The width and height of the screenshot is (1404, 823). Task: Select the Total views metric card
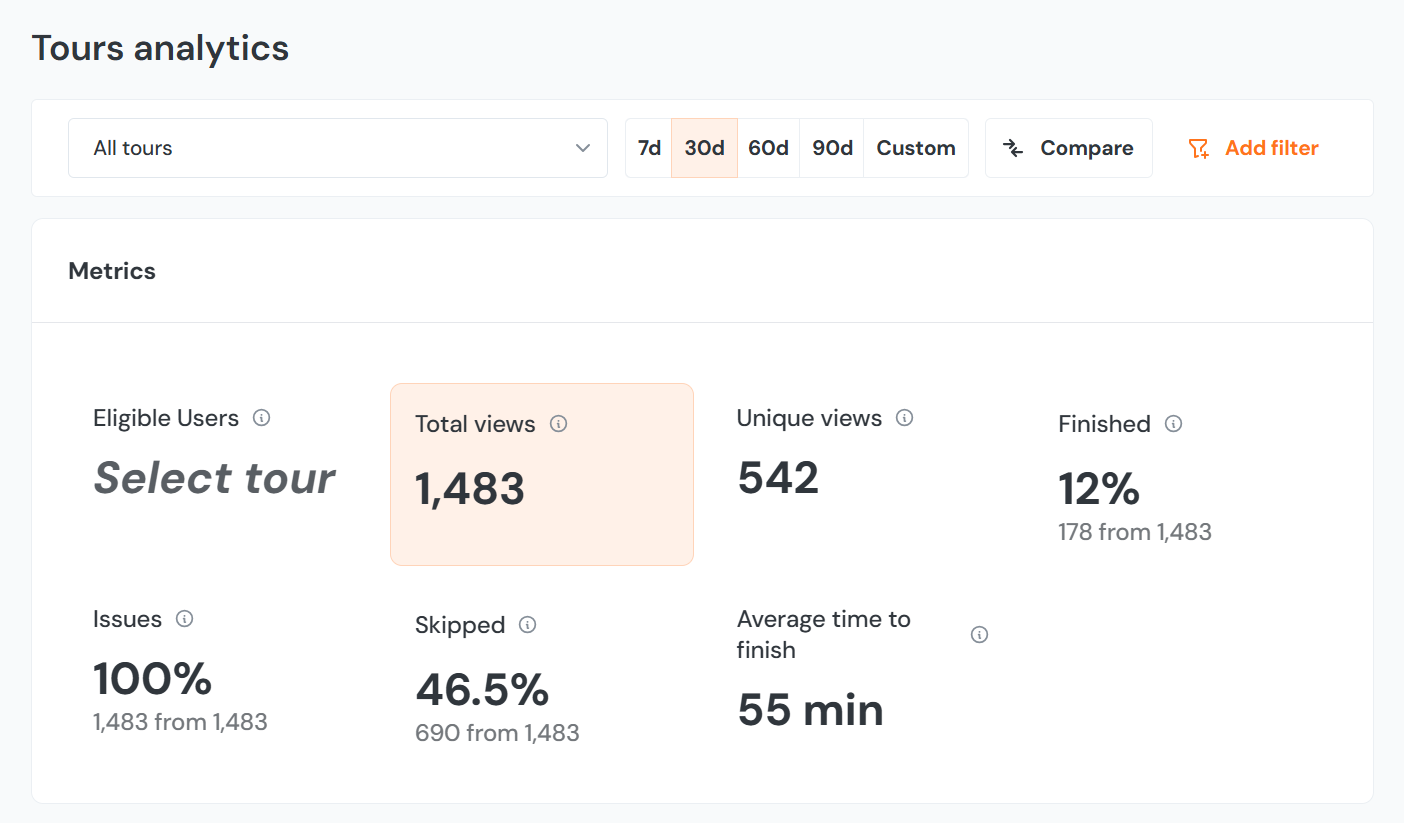[x=541, y=474]
